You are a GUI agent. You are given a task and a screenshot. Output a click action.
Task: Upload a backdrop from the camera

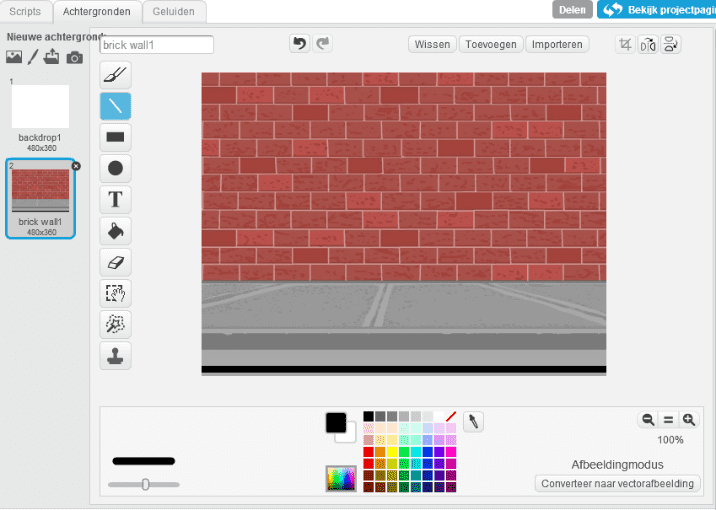(x=75, y=58)
